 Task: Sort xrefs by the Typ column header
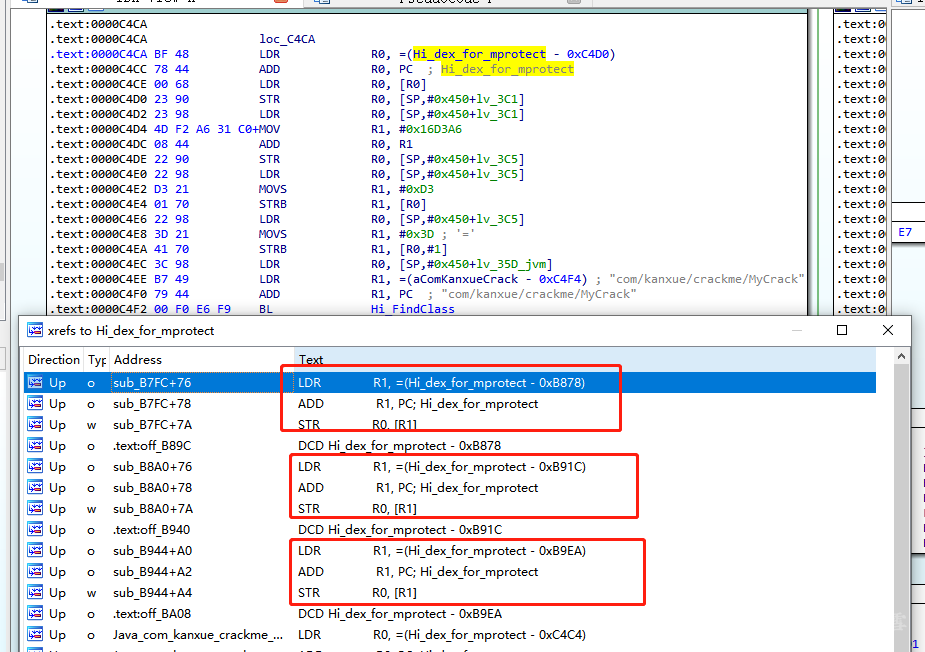97,359
